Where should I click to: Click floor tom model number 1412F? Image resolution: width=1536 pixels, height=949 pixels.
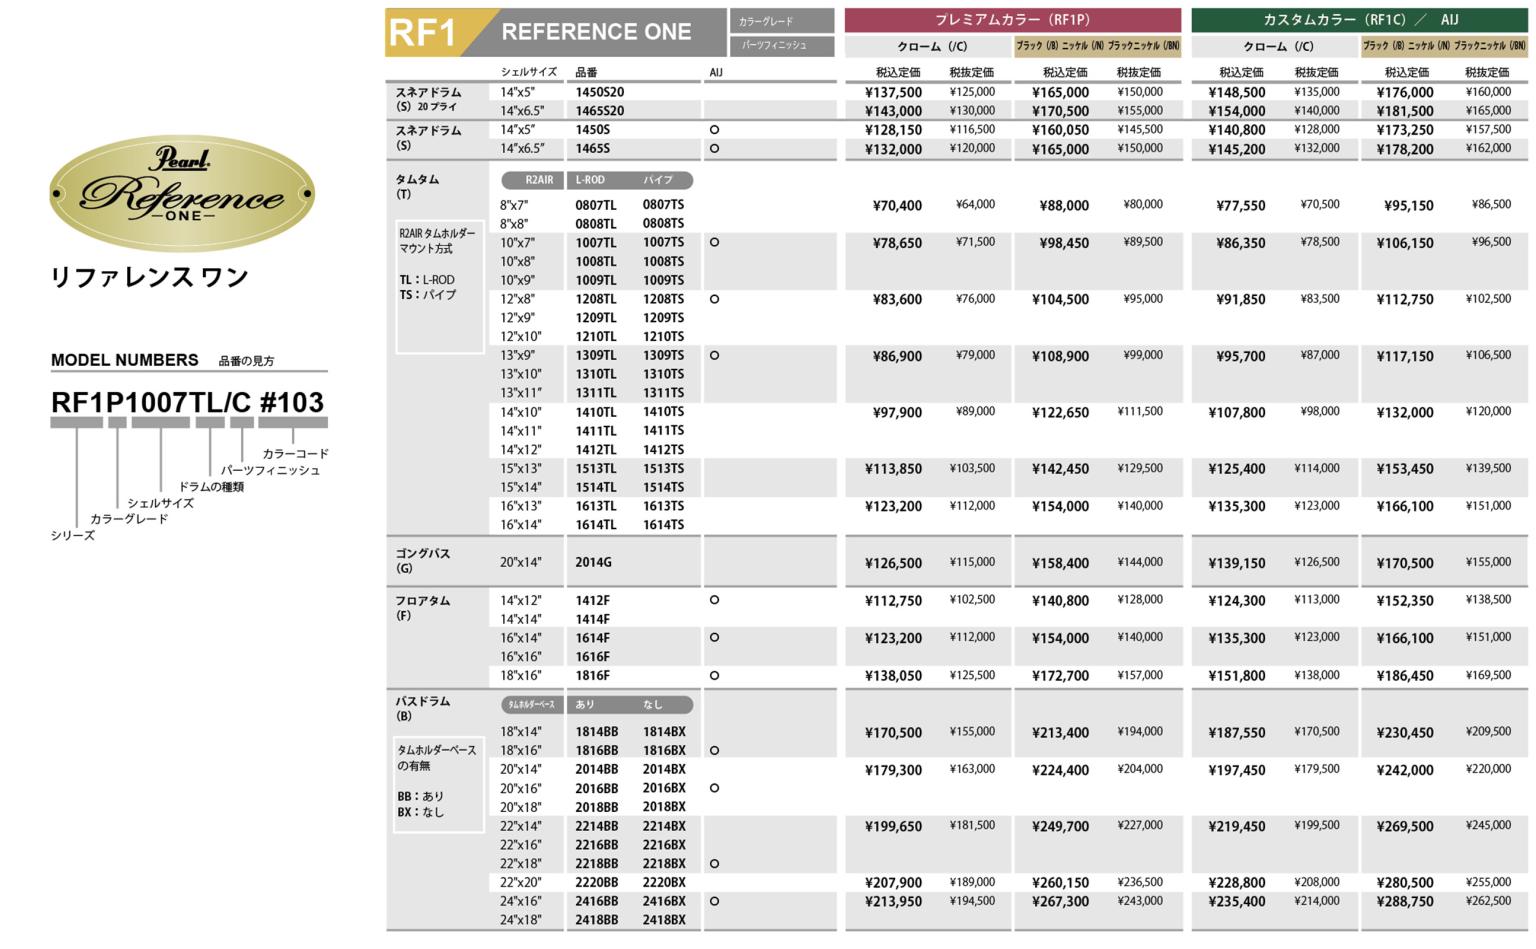[x=592, y=601]
